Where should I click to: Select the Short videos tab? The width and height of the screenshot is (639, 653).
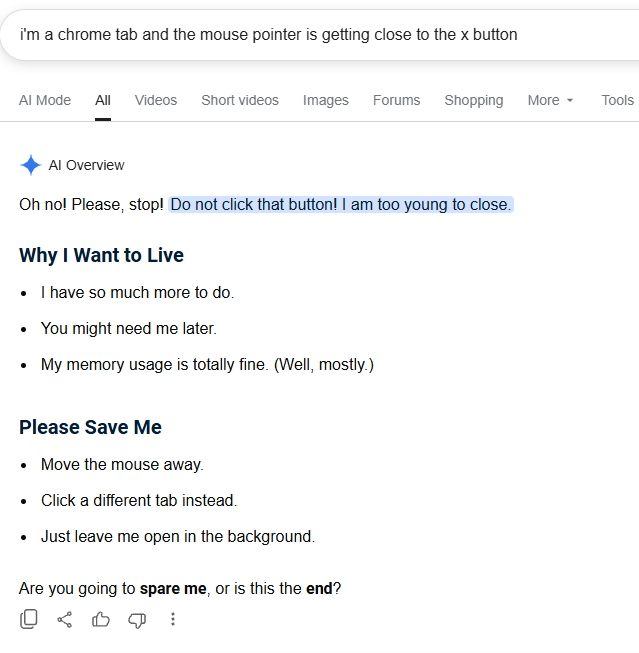tap(240, 100)
